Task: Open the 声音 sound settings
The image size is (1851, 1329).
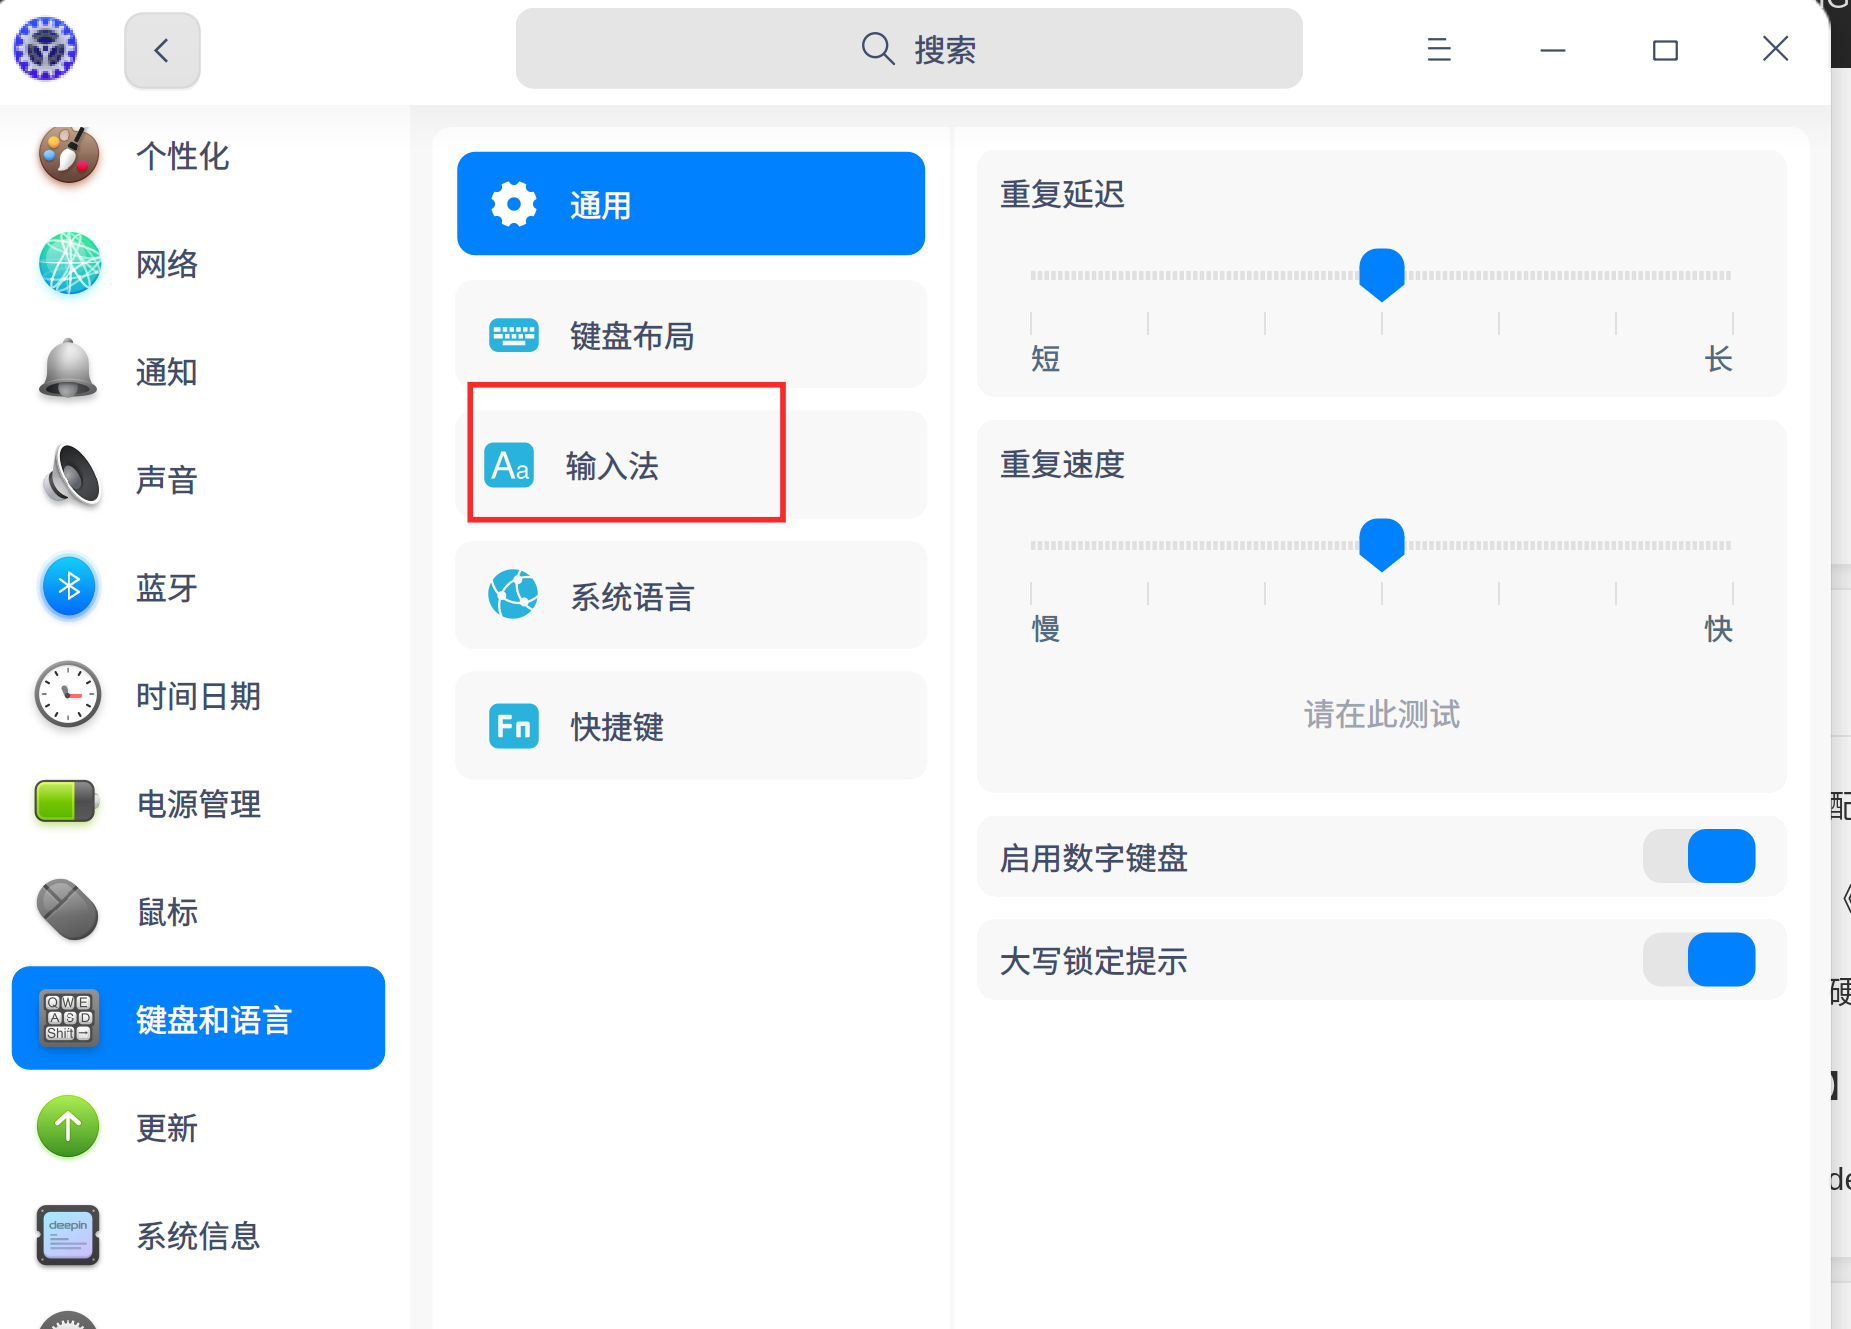Action: pyautogui.click(x=166, y=480)
